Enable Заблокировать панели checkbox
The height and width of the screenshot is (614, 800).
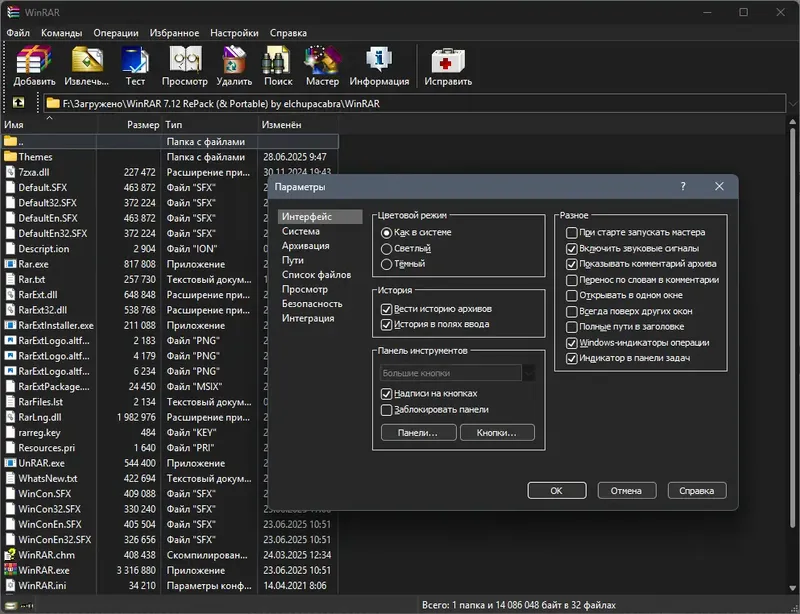(x=387, y=410)
